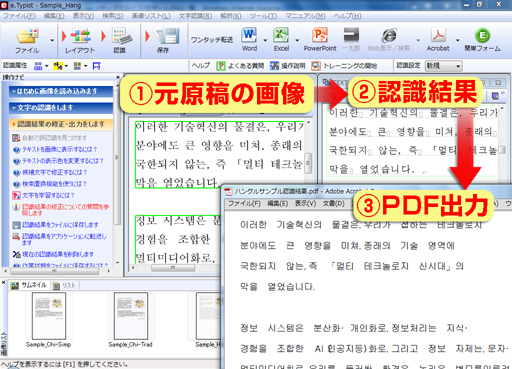Open link テキストの表示色を変更するには？

click(x=63, y=161)
